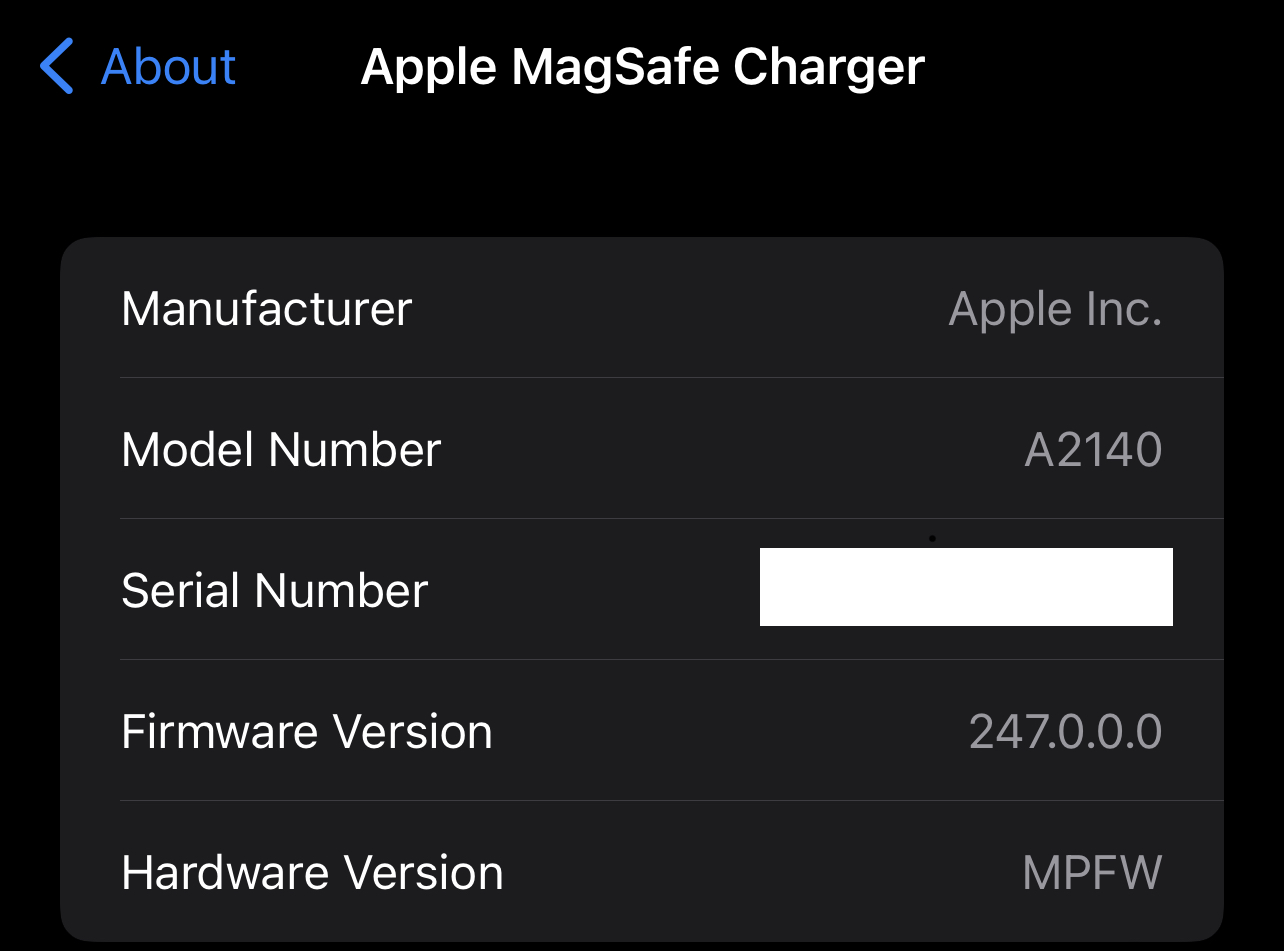Tap the A2140 model number value
The image size is (1284, 951).
click(1093, 450)
